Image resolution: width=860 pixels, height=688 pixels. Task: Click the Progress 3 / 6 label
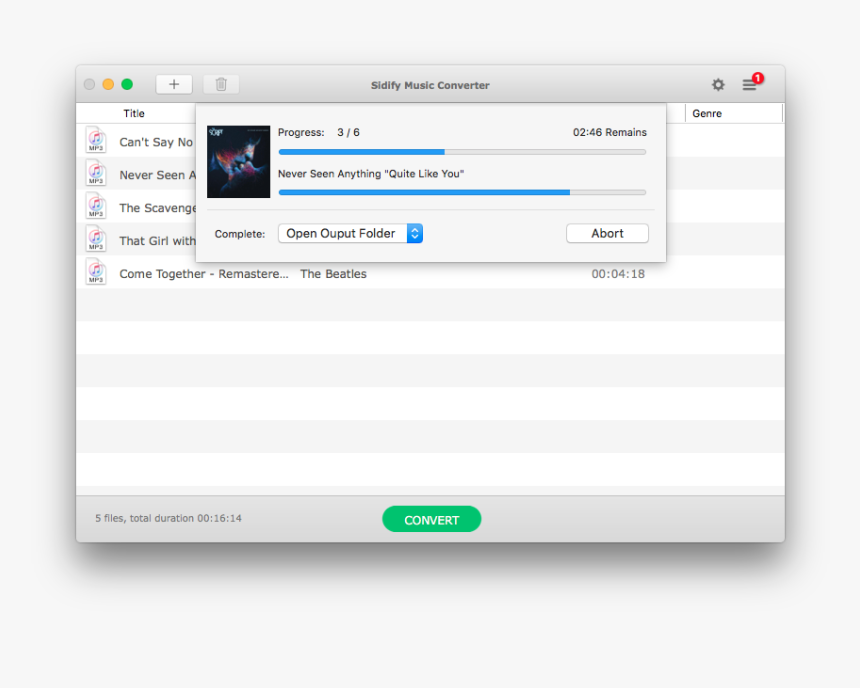pos(319,132)
